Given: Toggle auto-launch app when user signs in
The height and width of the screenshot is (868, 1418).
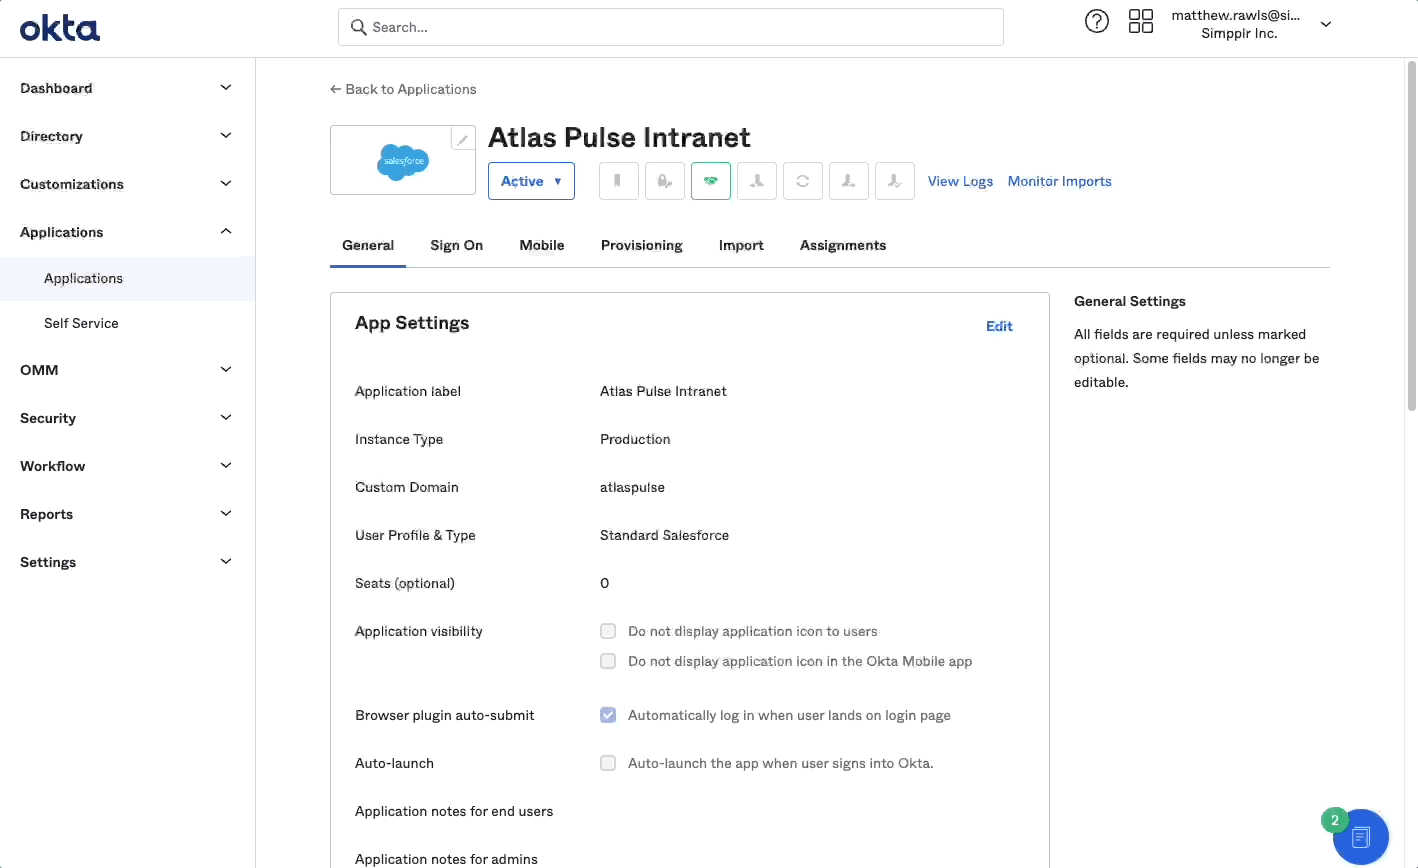Looking at the screenshot, I should (x=608, y=763).
